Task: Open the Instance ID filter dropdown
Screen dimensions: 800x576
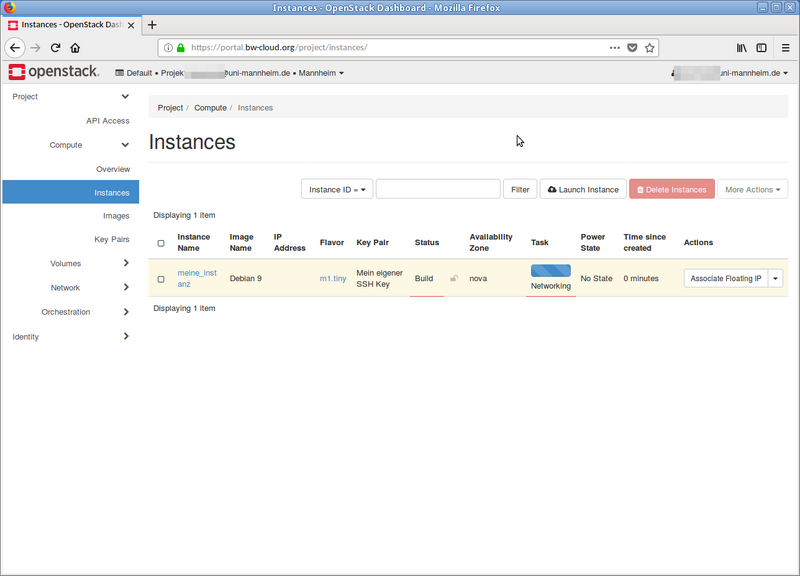Action: click(x=336, y=189)
